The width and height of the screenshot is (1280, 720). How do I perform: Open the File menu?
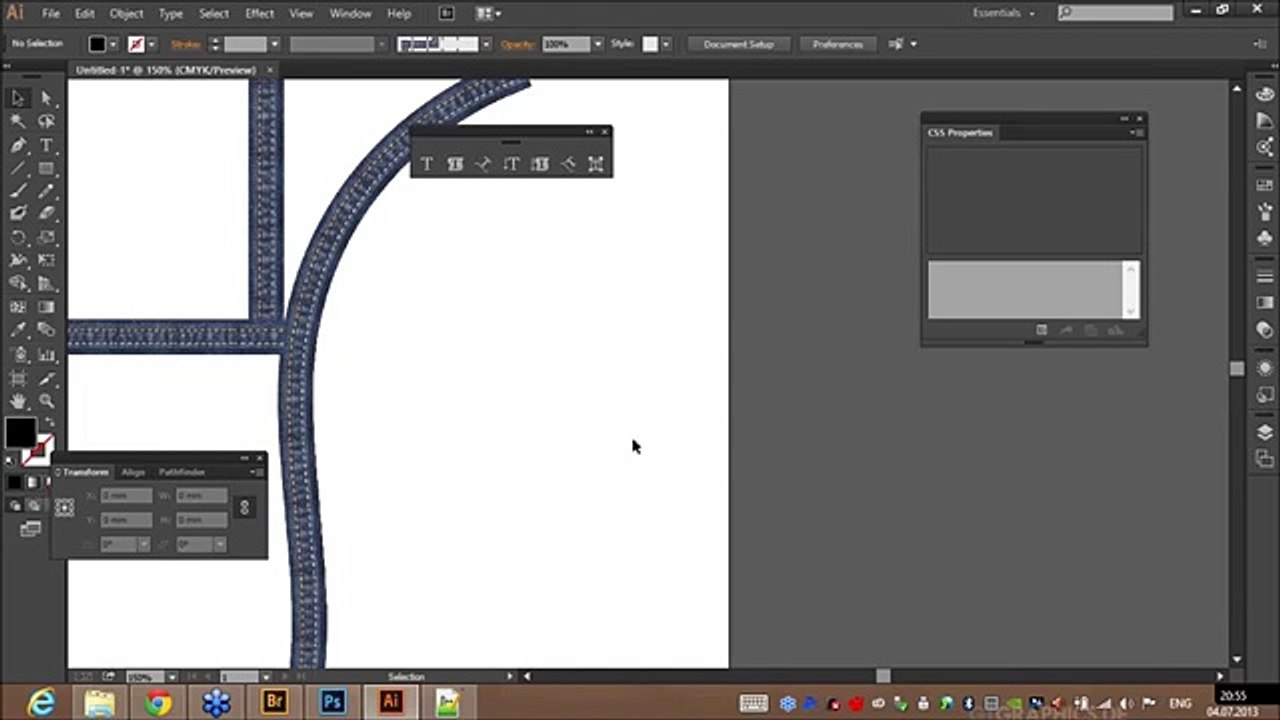(x=50, y=14)
